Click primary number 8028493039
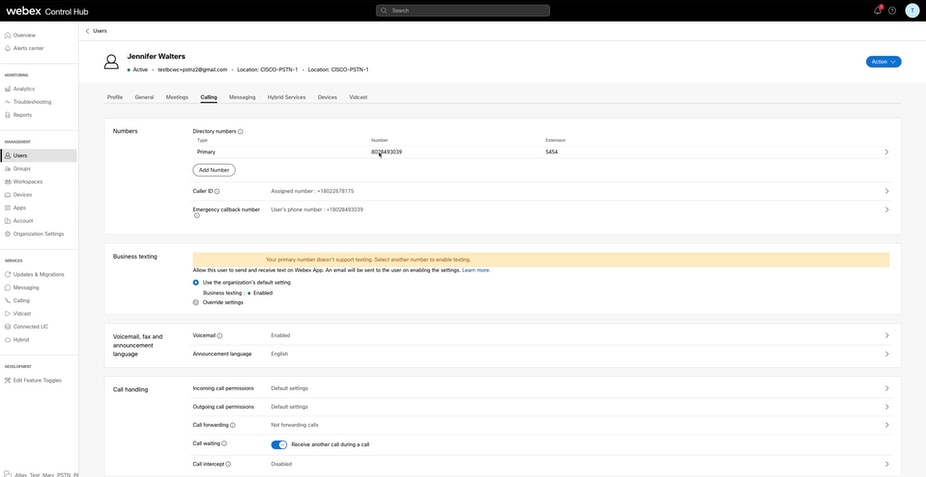The width and height of the screenshot is (926, 477). coord(386,152)
